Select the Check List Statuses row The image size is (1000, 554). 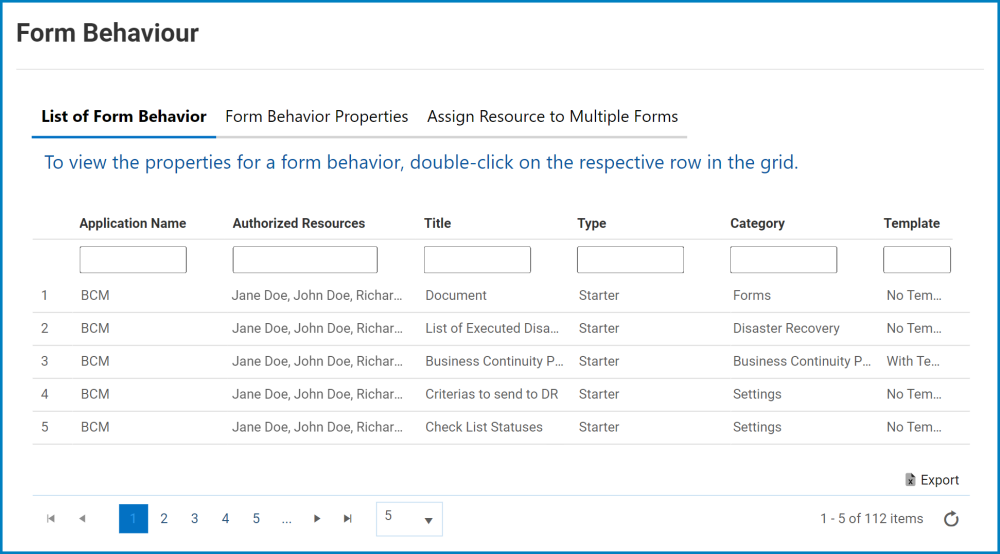[501, 427]
